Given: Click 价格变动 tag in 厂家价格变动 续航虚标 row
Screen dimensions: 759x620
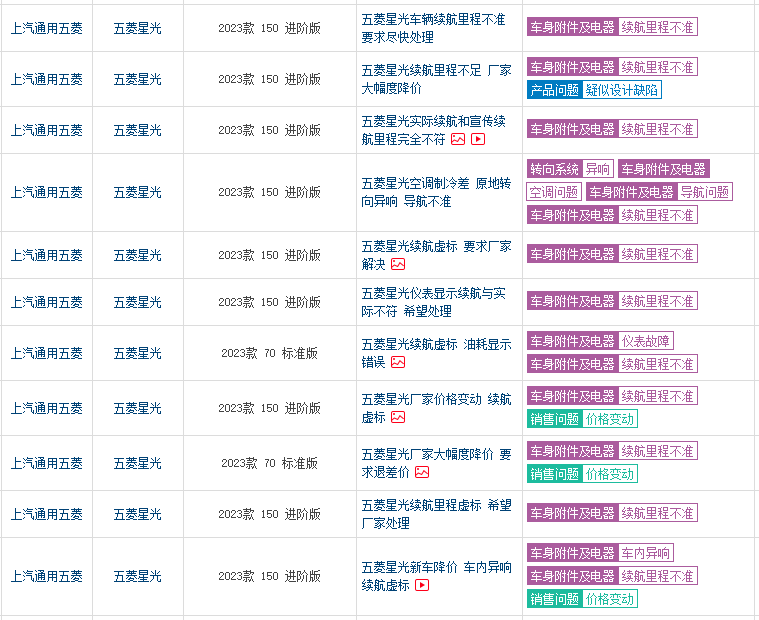Looking at the screenshot, I should click(x=610, y=419).
